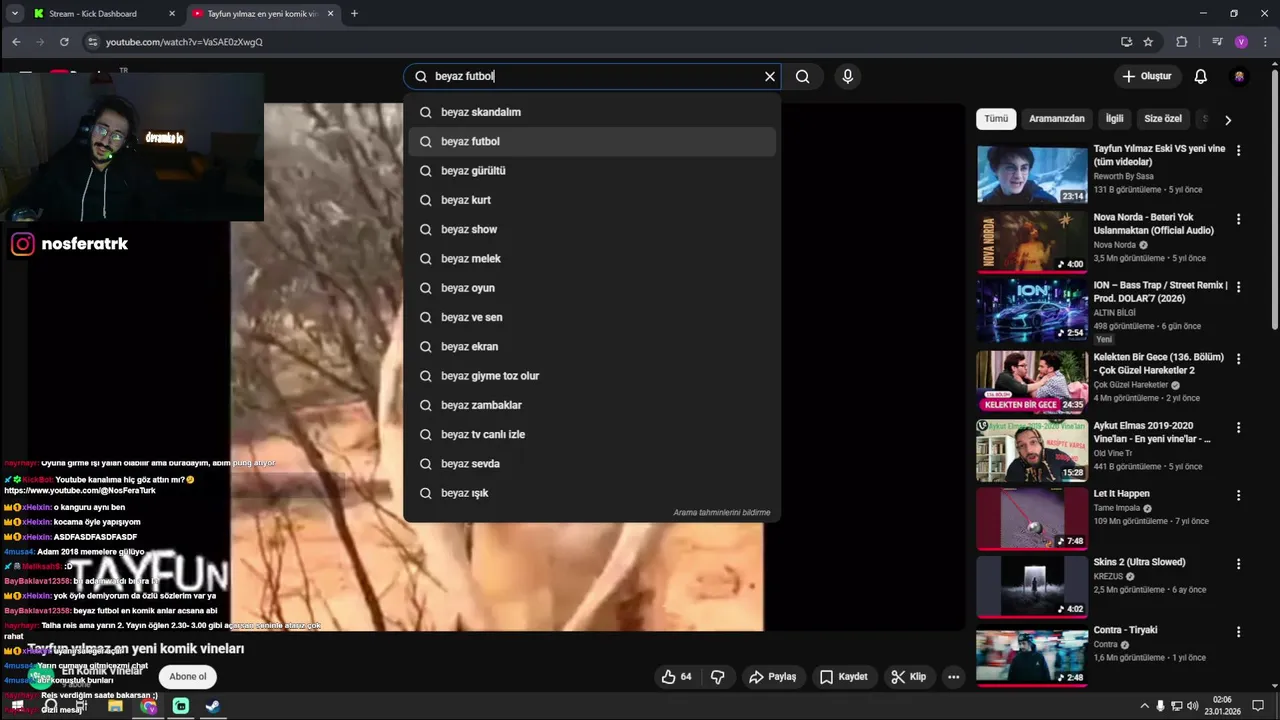
Task: Open Nova Norda - Beteri Yok video title
Action: (x=1154, y=224)
